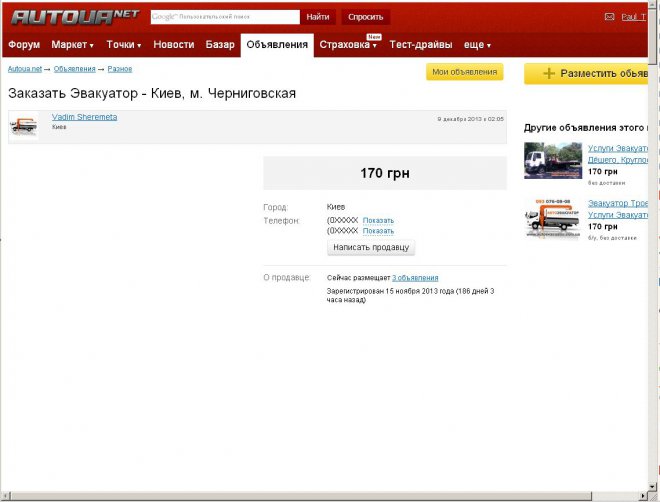This screenshot has width=660, height=502.
Task: Expand the Маркет dropdown menu
Action: (72, 45)
